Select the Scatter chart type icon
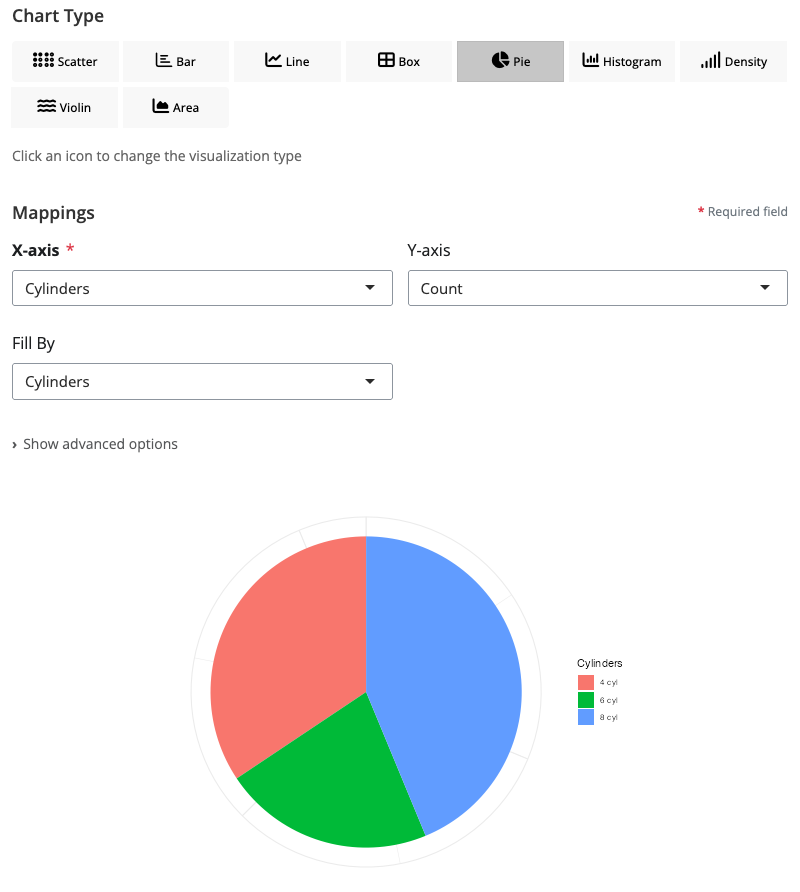 [65, 61]
